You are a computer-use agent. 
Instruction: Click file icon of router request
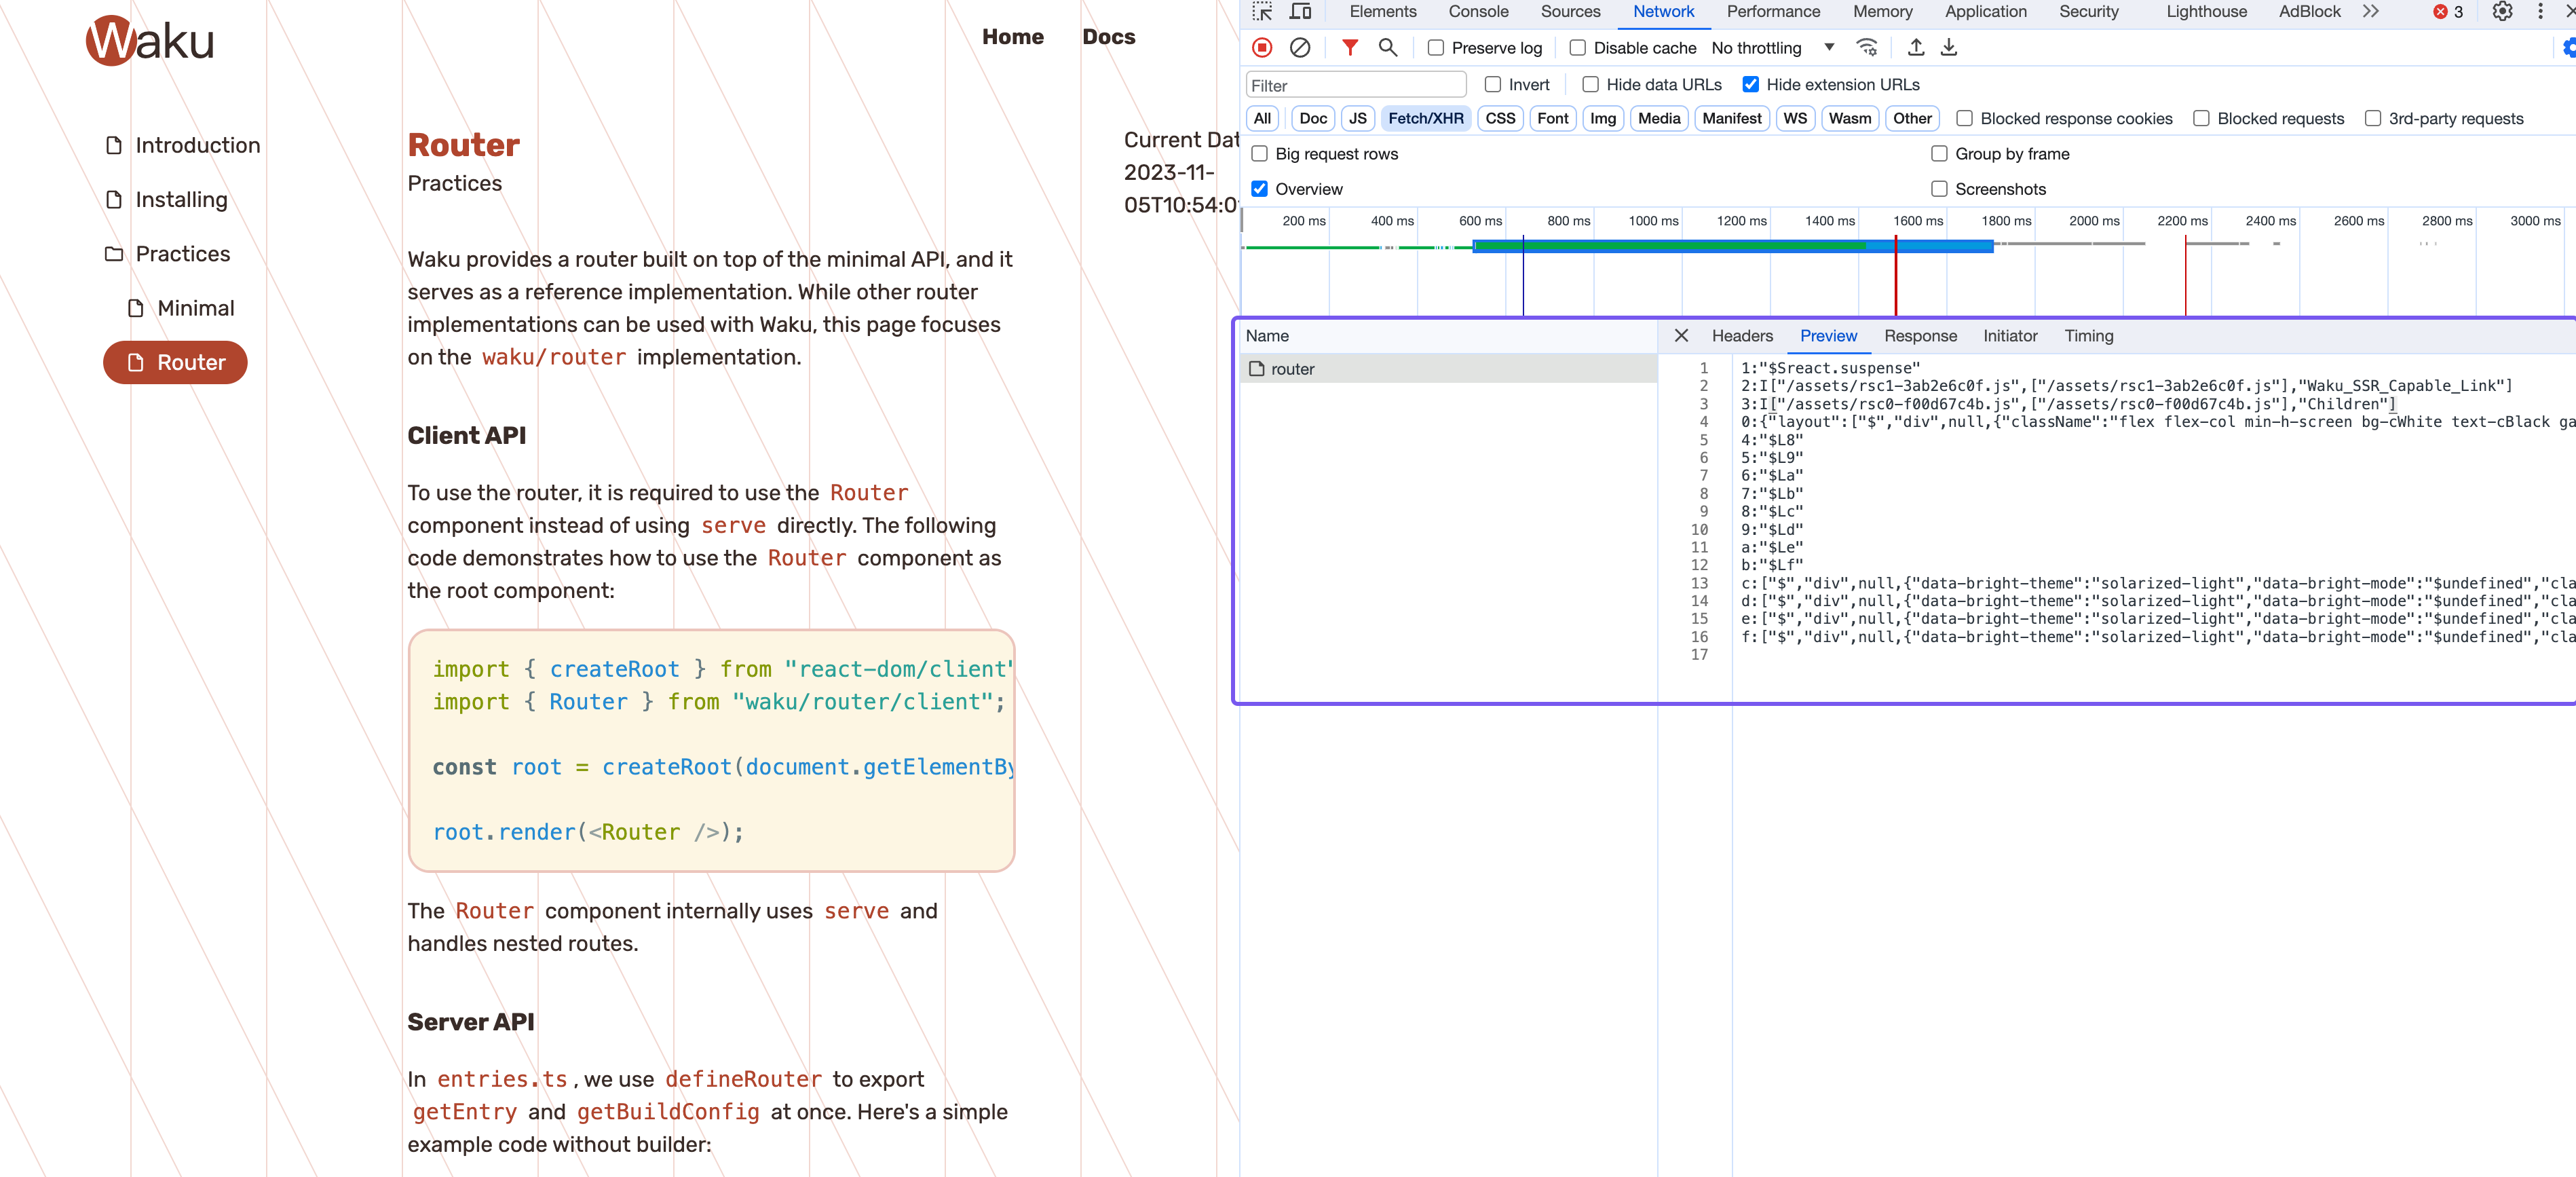tap(1257, 369)
